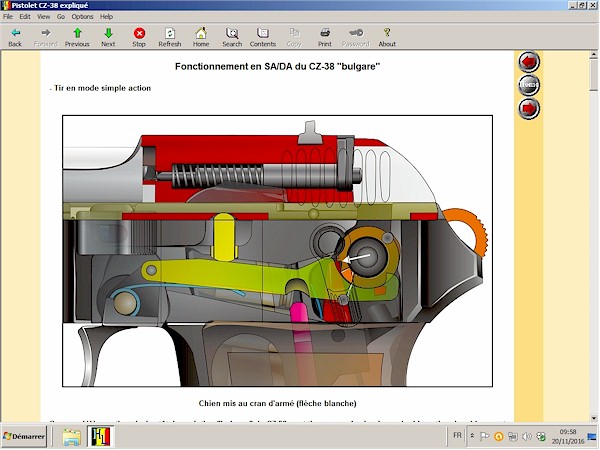The width and height of the screenshot is (600, 450).
Task: Click the round red right-arrow navigation button
Action: tap(529, 109)
